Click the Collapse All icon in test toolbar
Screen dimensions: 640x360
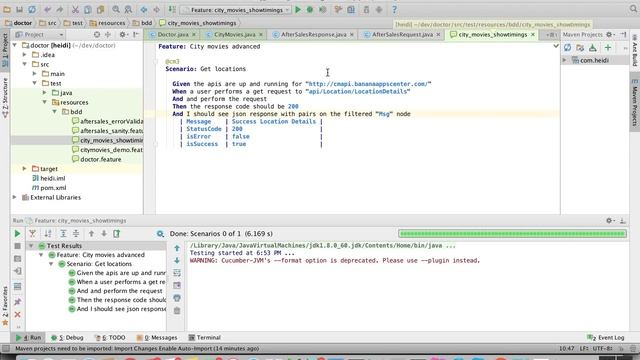coord(76,233)
